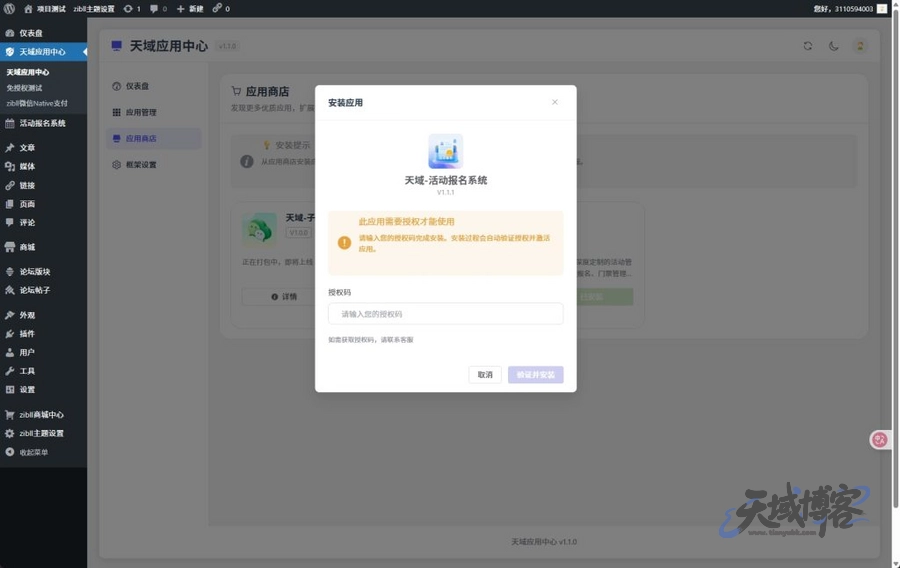This screenshot has height=568, width=900.
Task: Click the 天域-活动报名系统 app icon in the dialog
Action: 445,151
